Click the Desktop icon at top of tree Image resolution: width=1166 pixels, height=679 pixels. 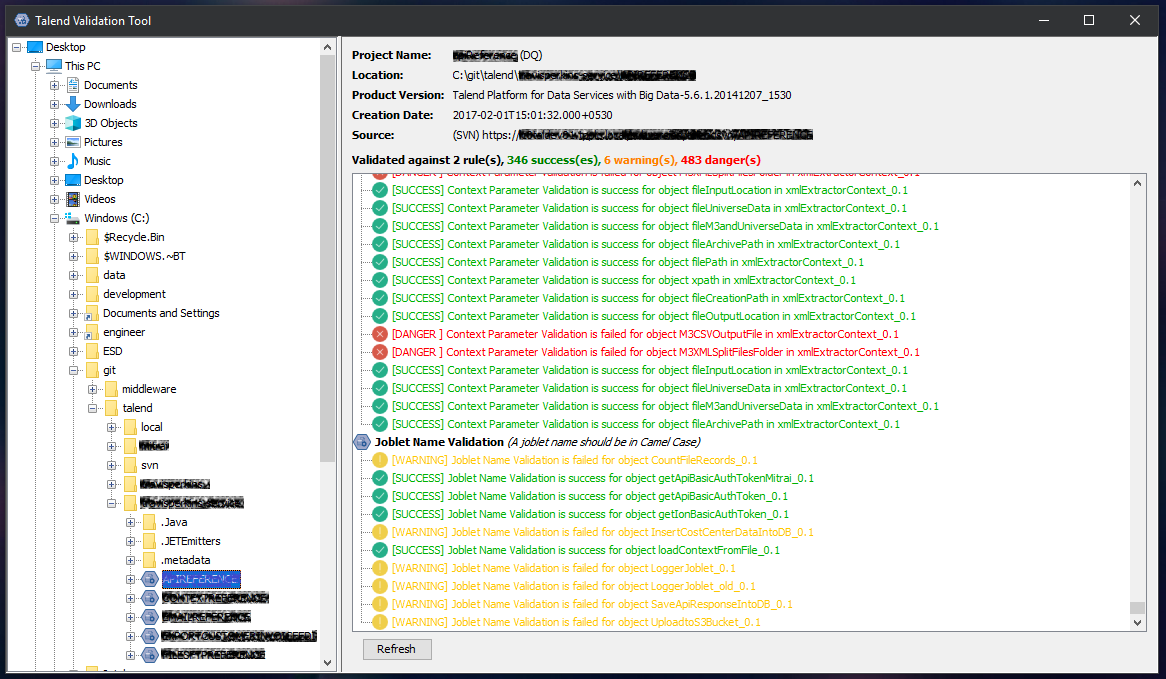(37, 46)
